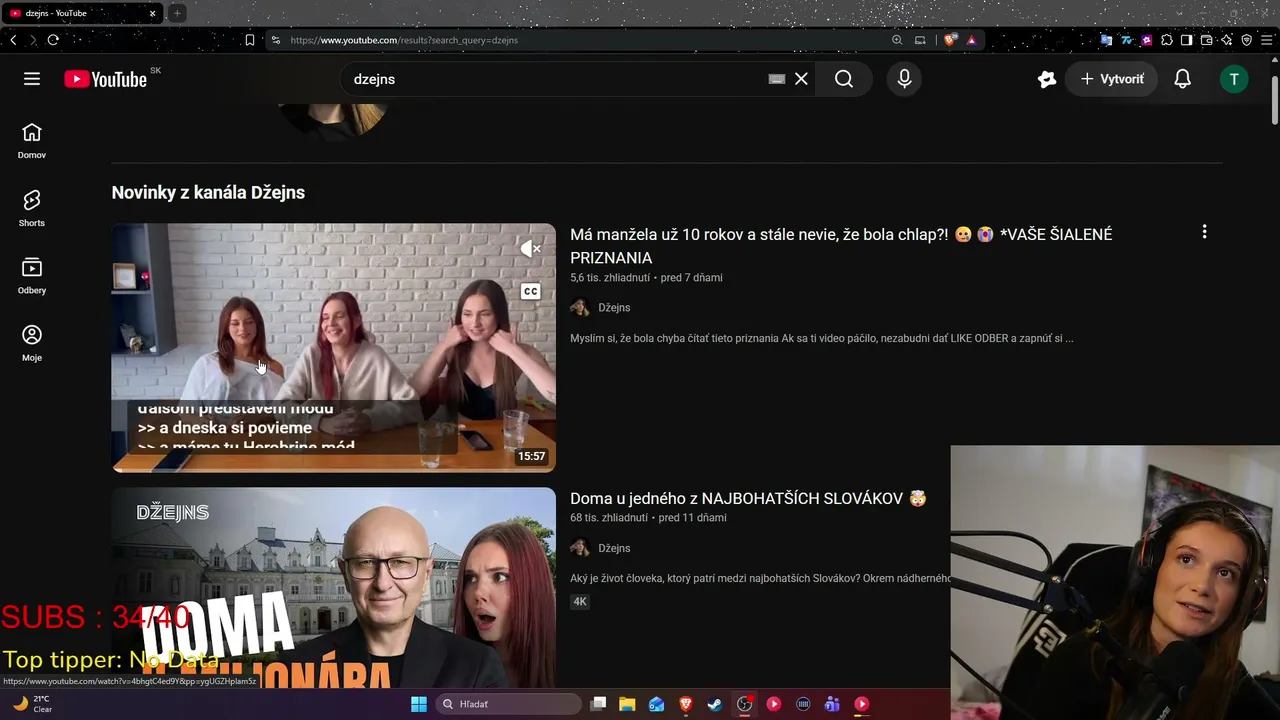Click the Novinky z kanála Džejns heading
The height and width of the screenshot is (720, 1280).
(x=208, y=192)
